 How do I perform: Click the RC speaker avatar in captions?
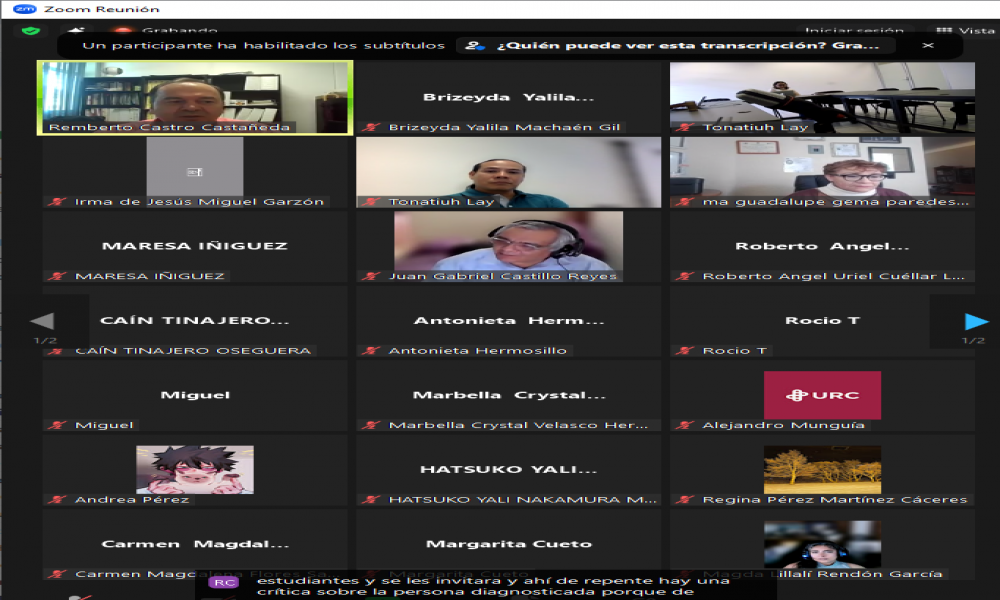224,582
